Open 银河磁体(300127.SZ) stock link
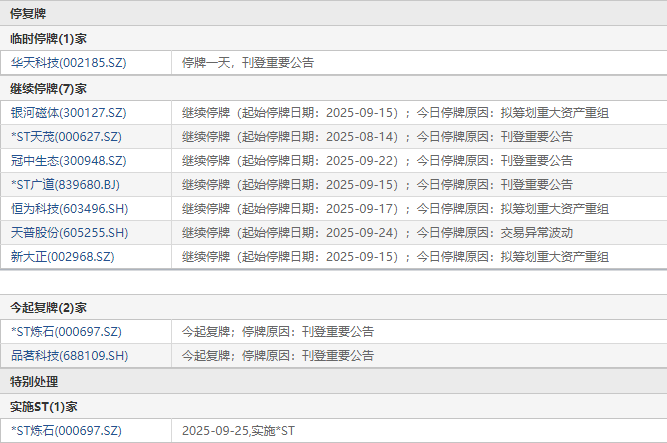Screen dimensions: 667x443 tap(68, 113)
